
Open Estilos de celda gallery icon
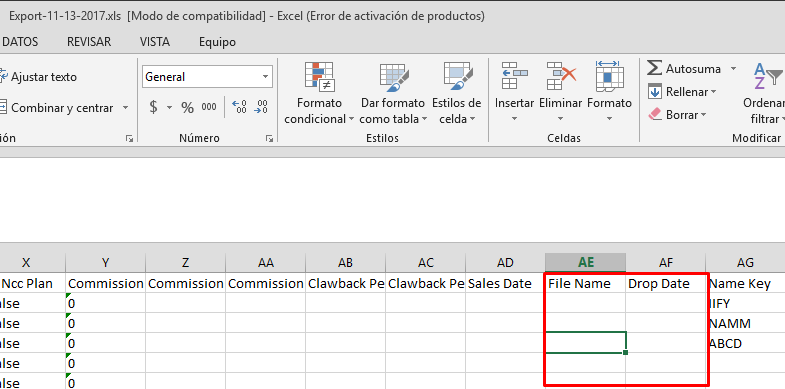click(x=458, y=77)
